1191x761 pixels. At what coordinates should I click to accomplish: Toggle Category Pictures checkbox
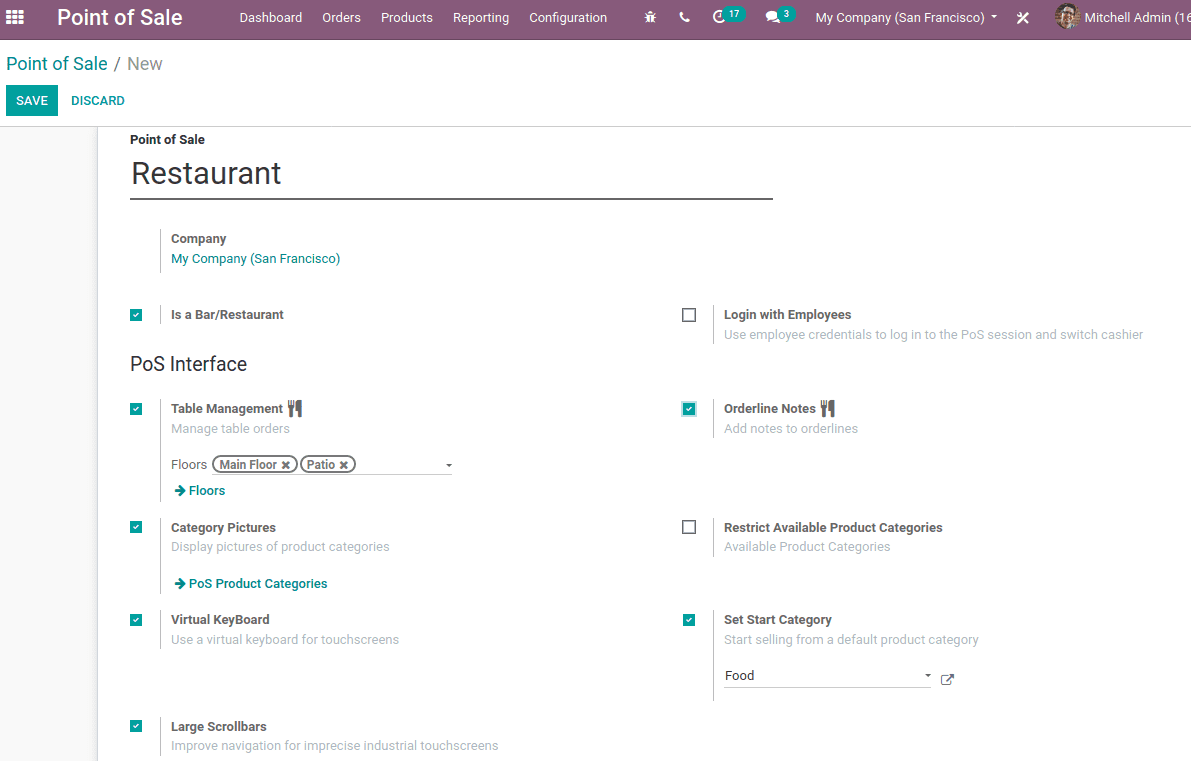pos(136,527)
